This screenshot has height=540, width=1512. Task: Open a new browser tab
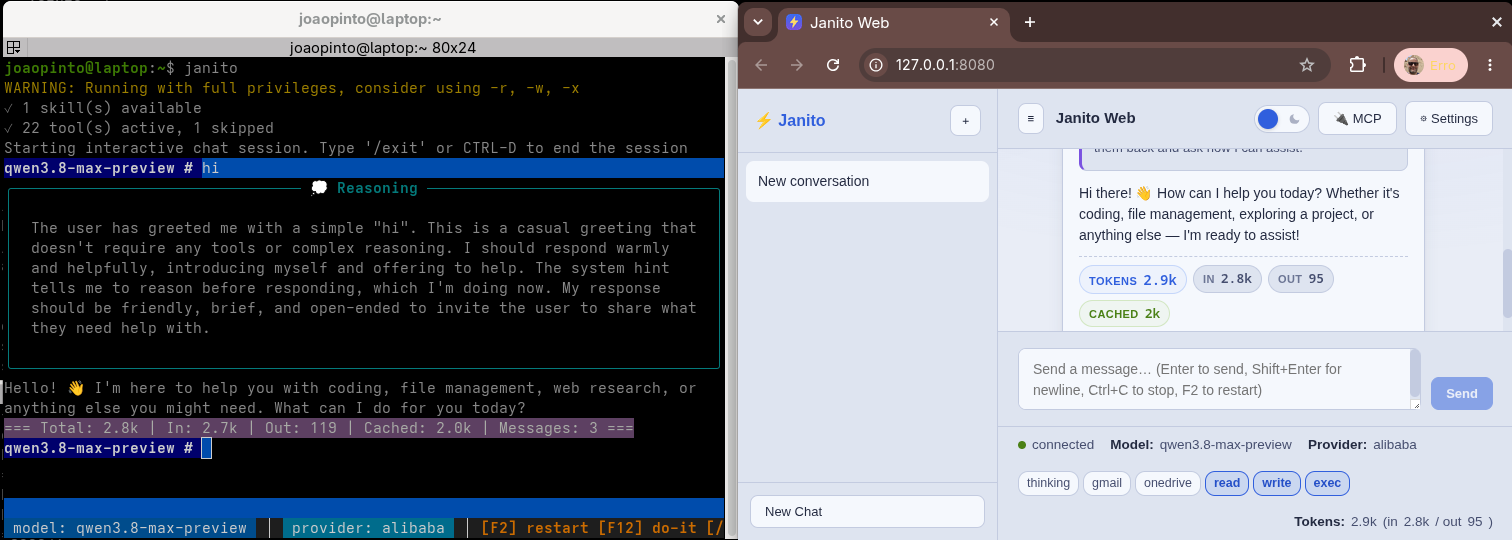point(1030,22)
